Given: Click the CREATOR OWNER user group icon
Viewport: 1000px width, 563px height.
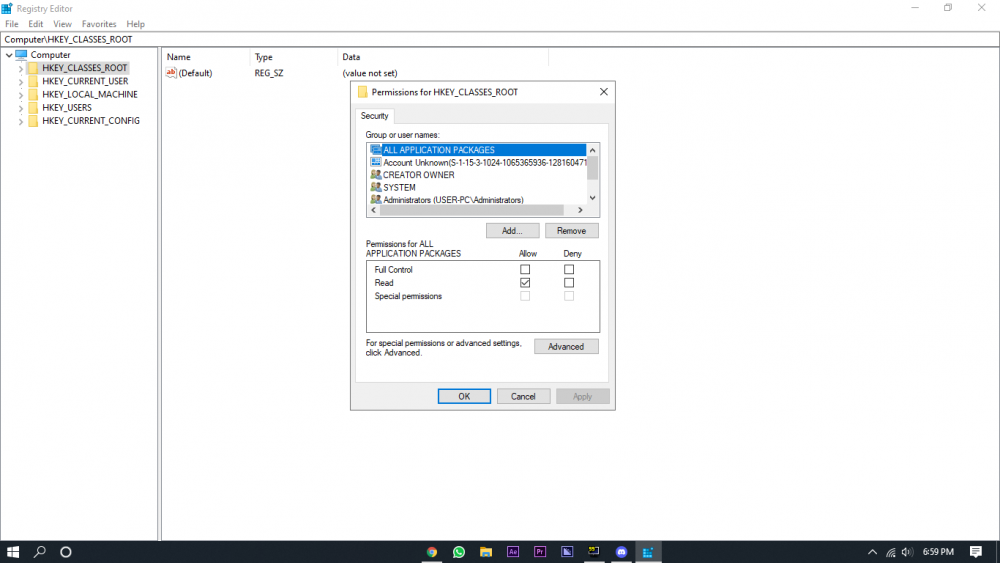Looking at the screenshot, I should click(x=376, y=175).
